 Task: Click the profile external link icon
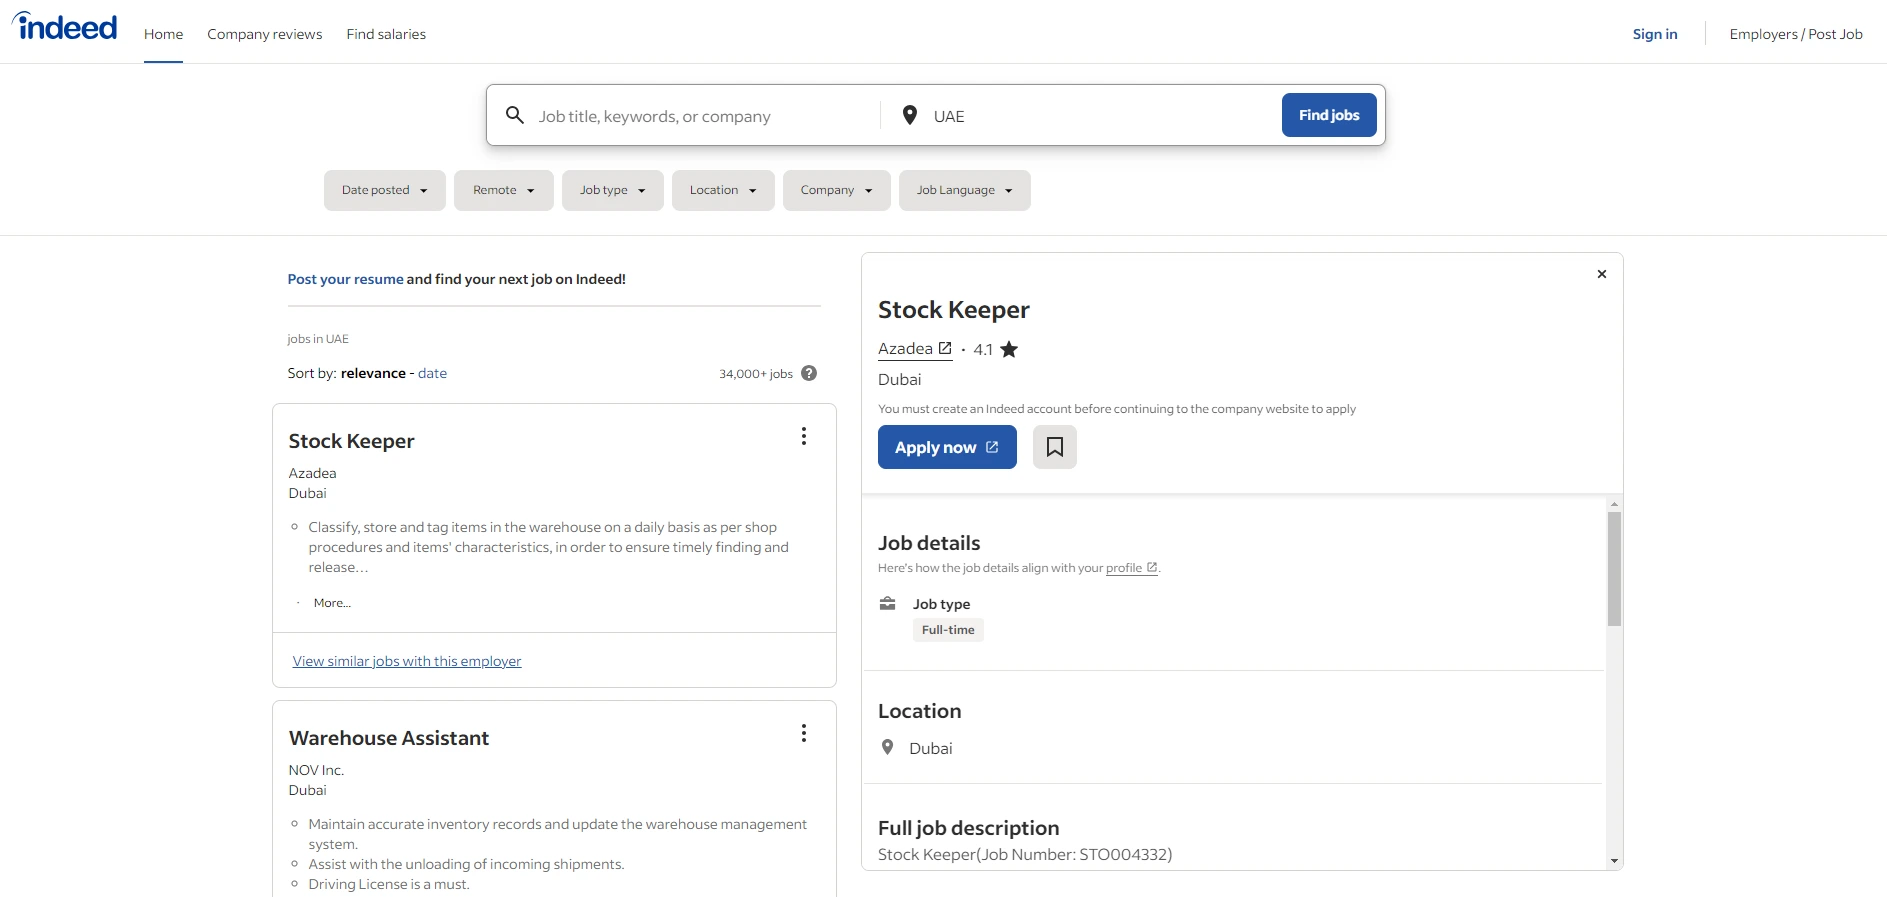(x=1152, y=567)
